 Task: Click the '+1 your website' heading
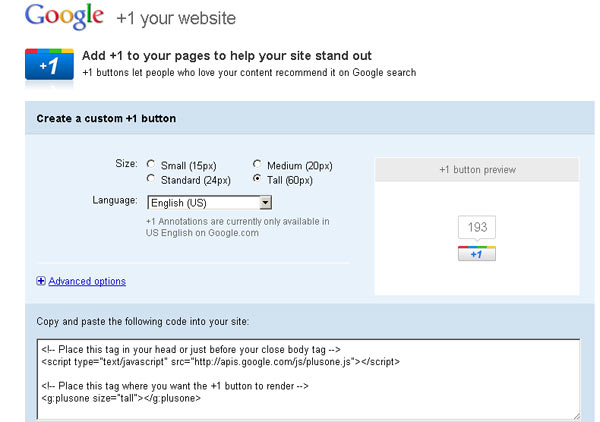pos(176,18)
